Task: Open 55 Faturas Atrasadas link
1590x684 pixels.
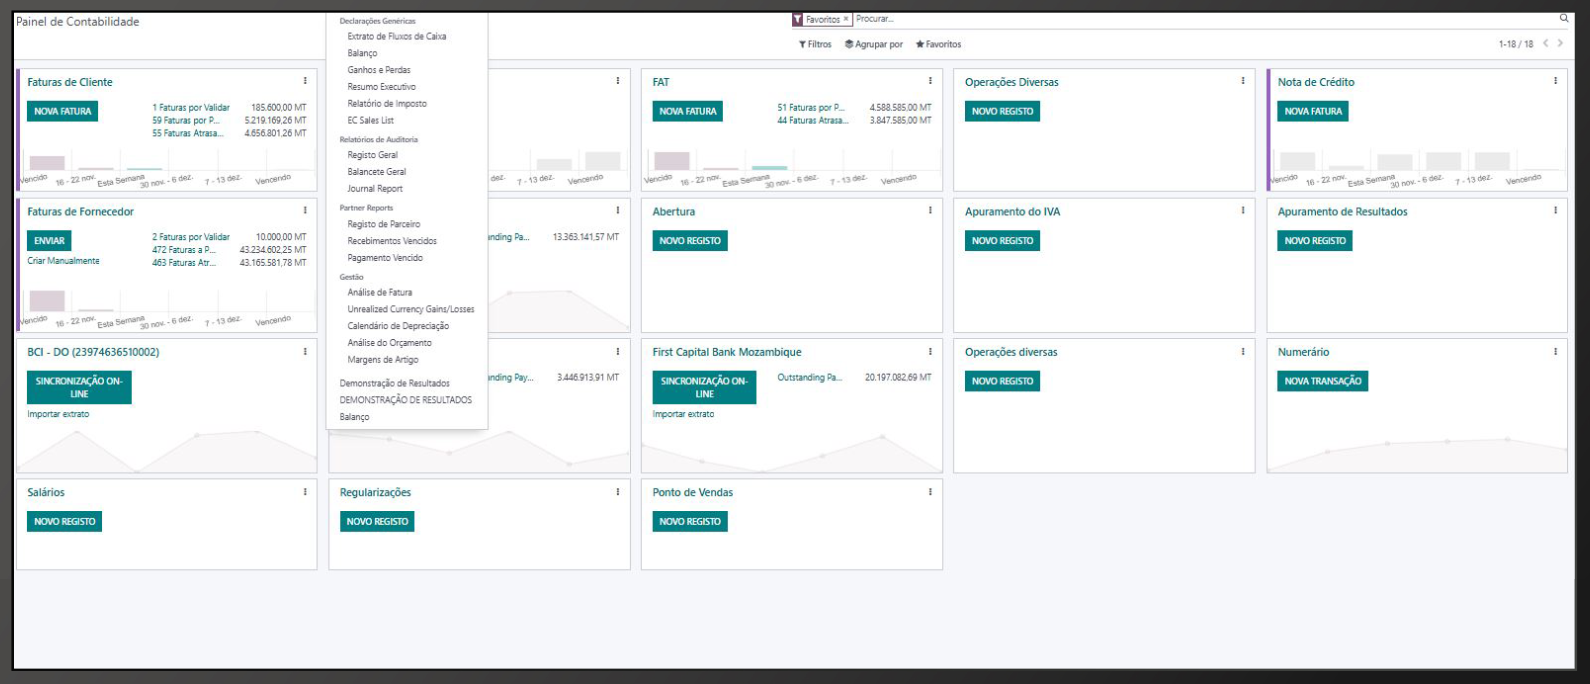Action: pos(188,133)
